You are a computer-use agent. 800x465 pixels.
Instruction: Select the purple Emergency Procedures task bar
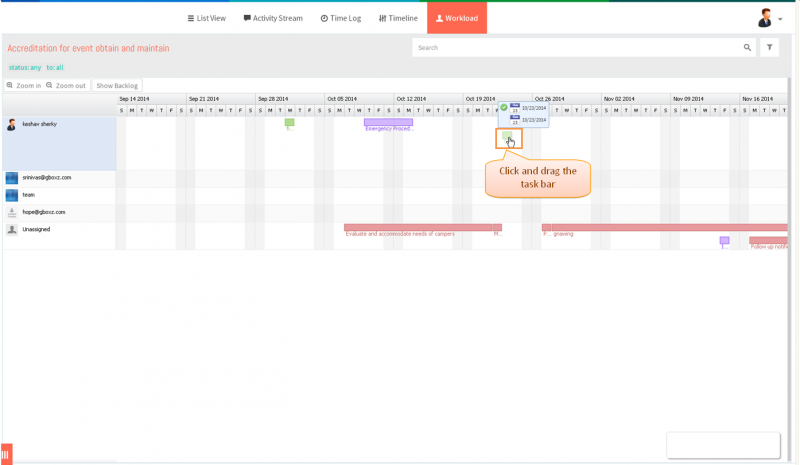pyautogui.click(x=388, y=122)
